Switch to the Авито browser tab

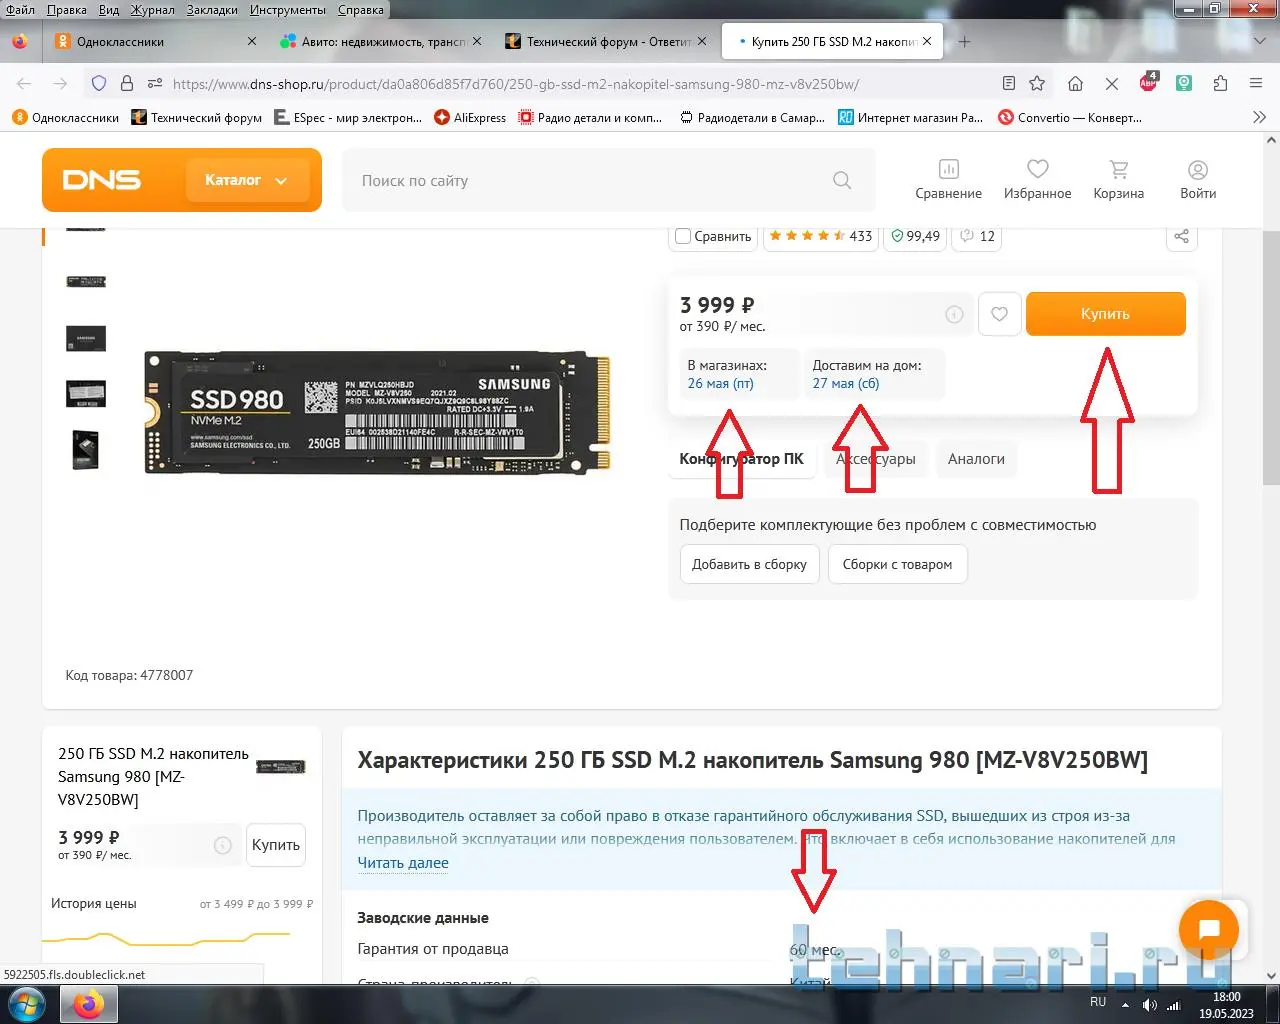380,42
